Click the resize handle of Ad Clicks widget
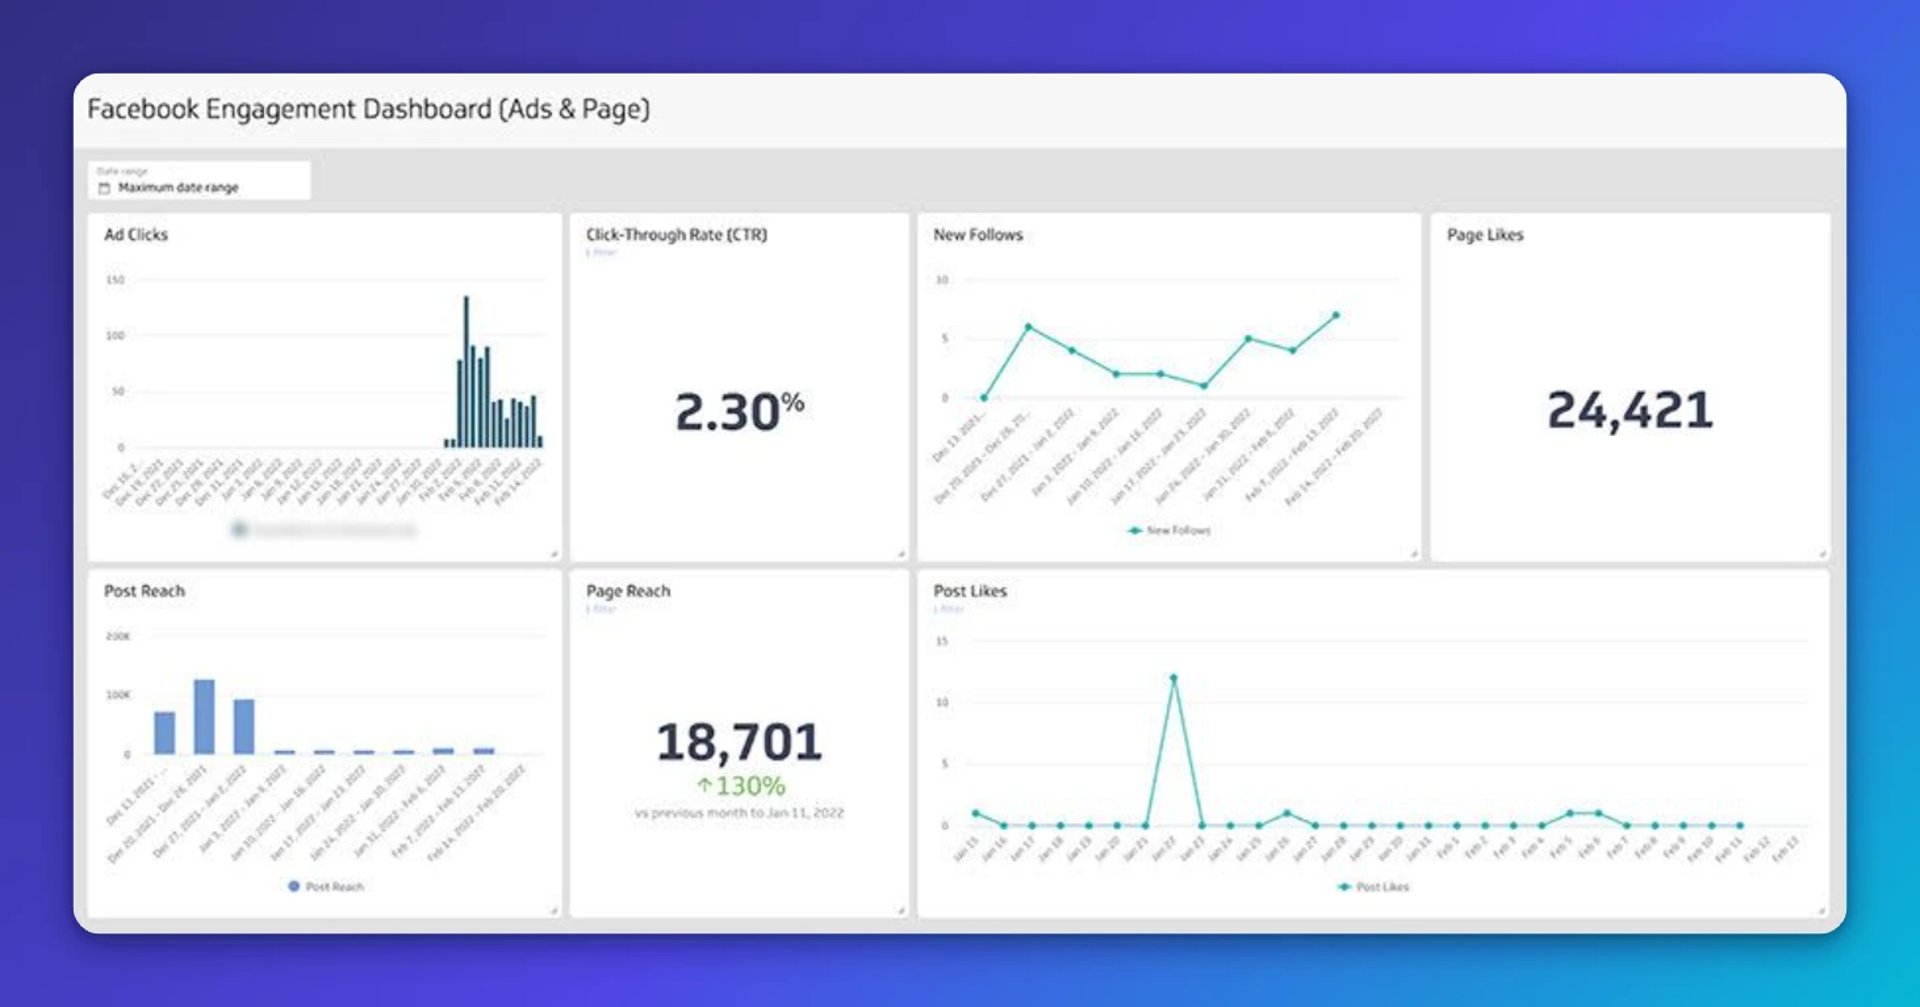This screenshot has height=1007, width=1920. [553, 553]
